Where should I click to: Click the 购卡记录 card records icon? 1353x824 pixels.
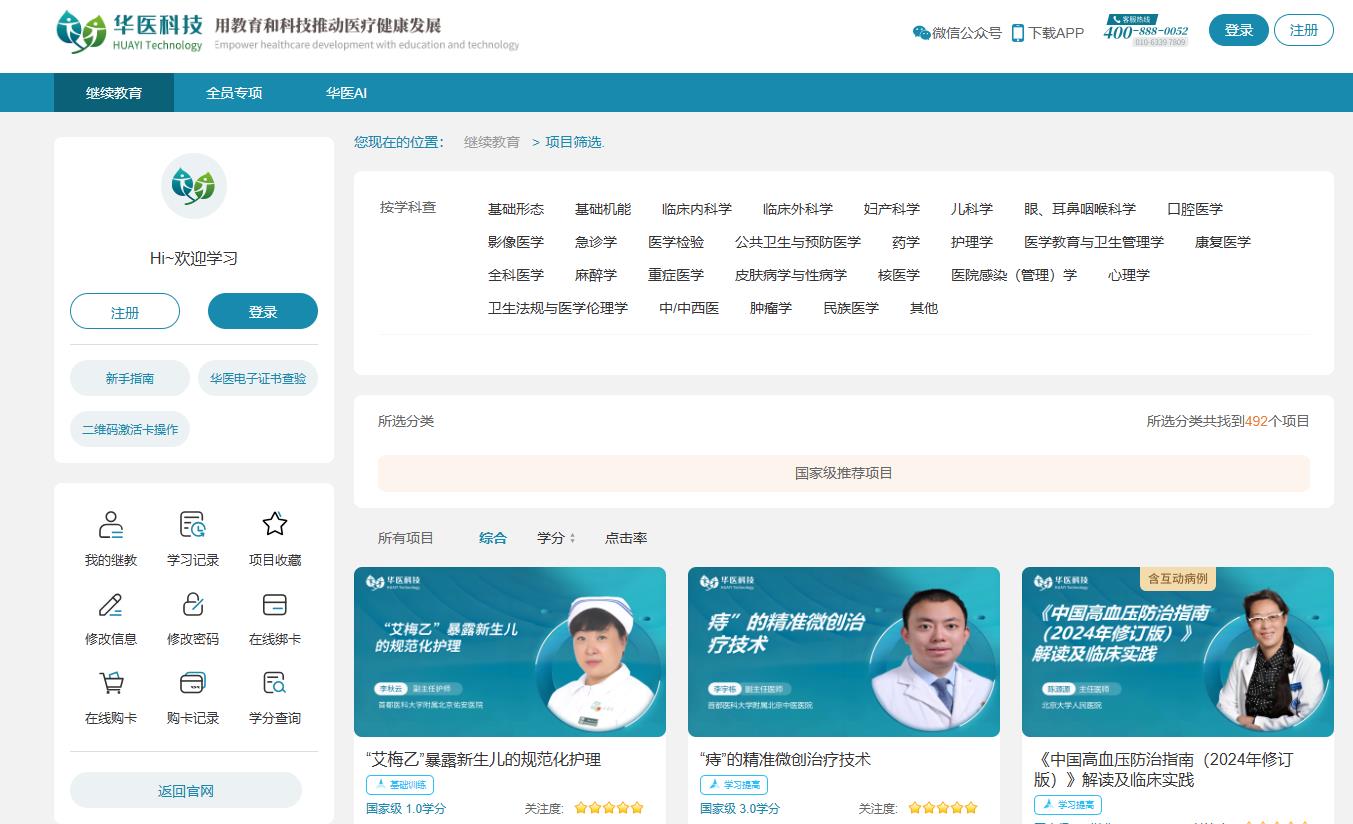(193, 683)
